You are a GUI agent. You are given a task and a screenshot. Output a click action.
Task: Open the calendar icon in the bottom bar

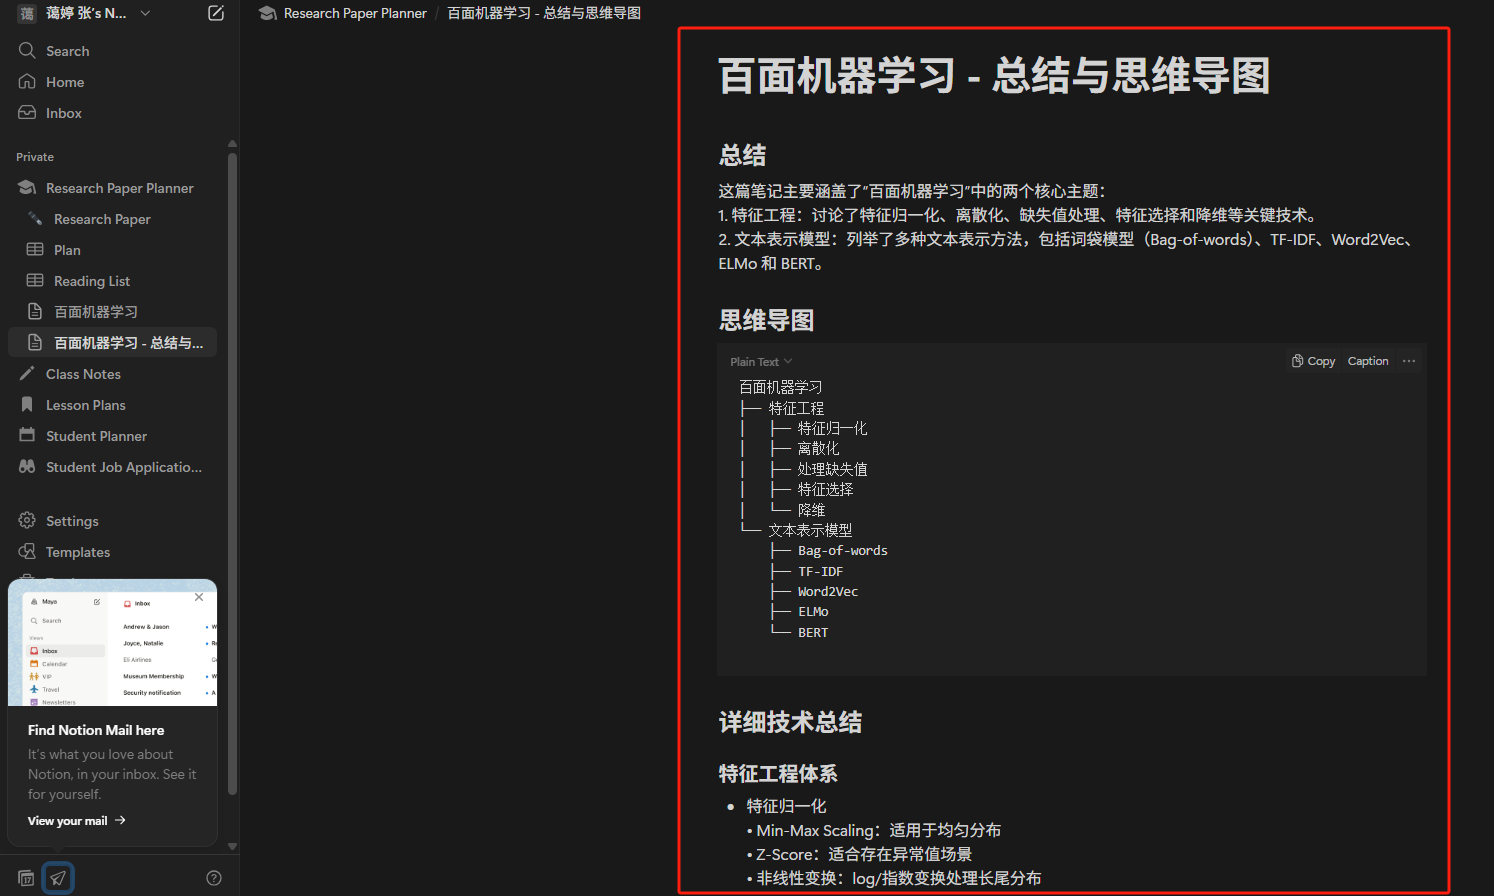coord(26,878)
